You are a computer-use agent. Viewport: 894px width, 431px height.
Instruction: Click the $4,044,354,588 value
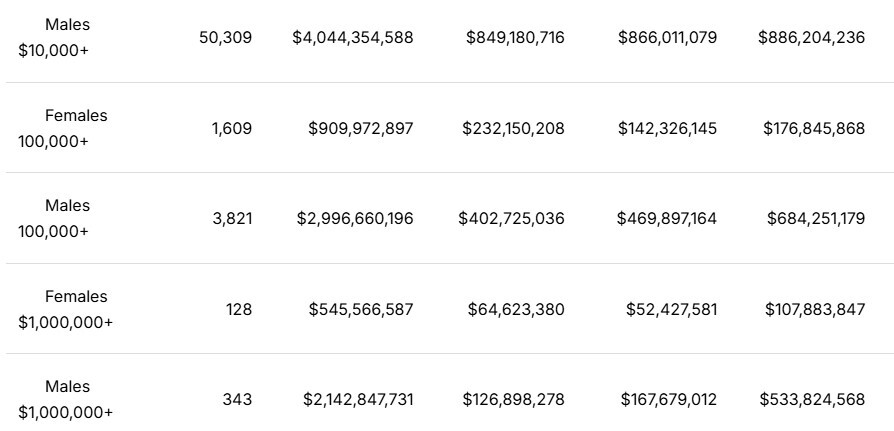353,38
